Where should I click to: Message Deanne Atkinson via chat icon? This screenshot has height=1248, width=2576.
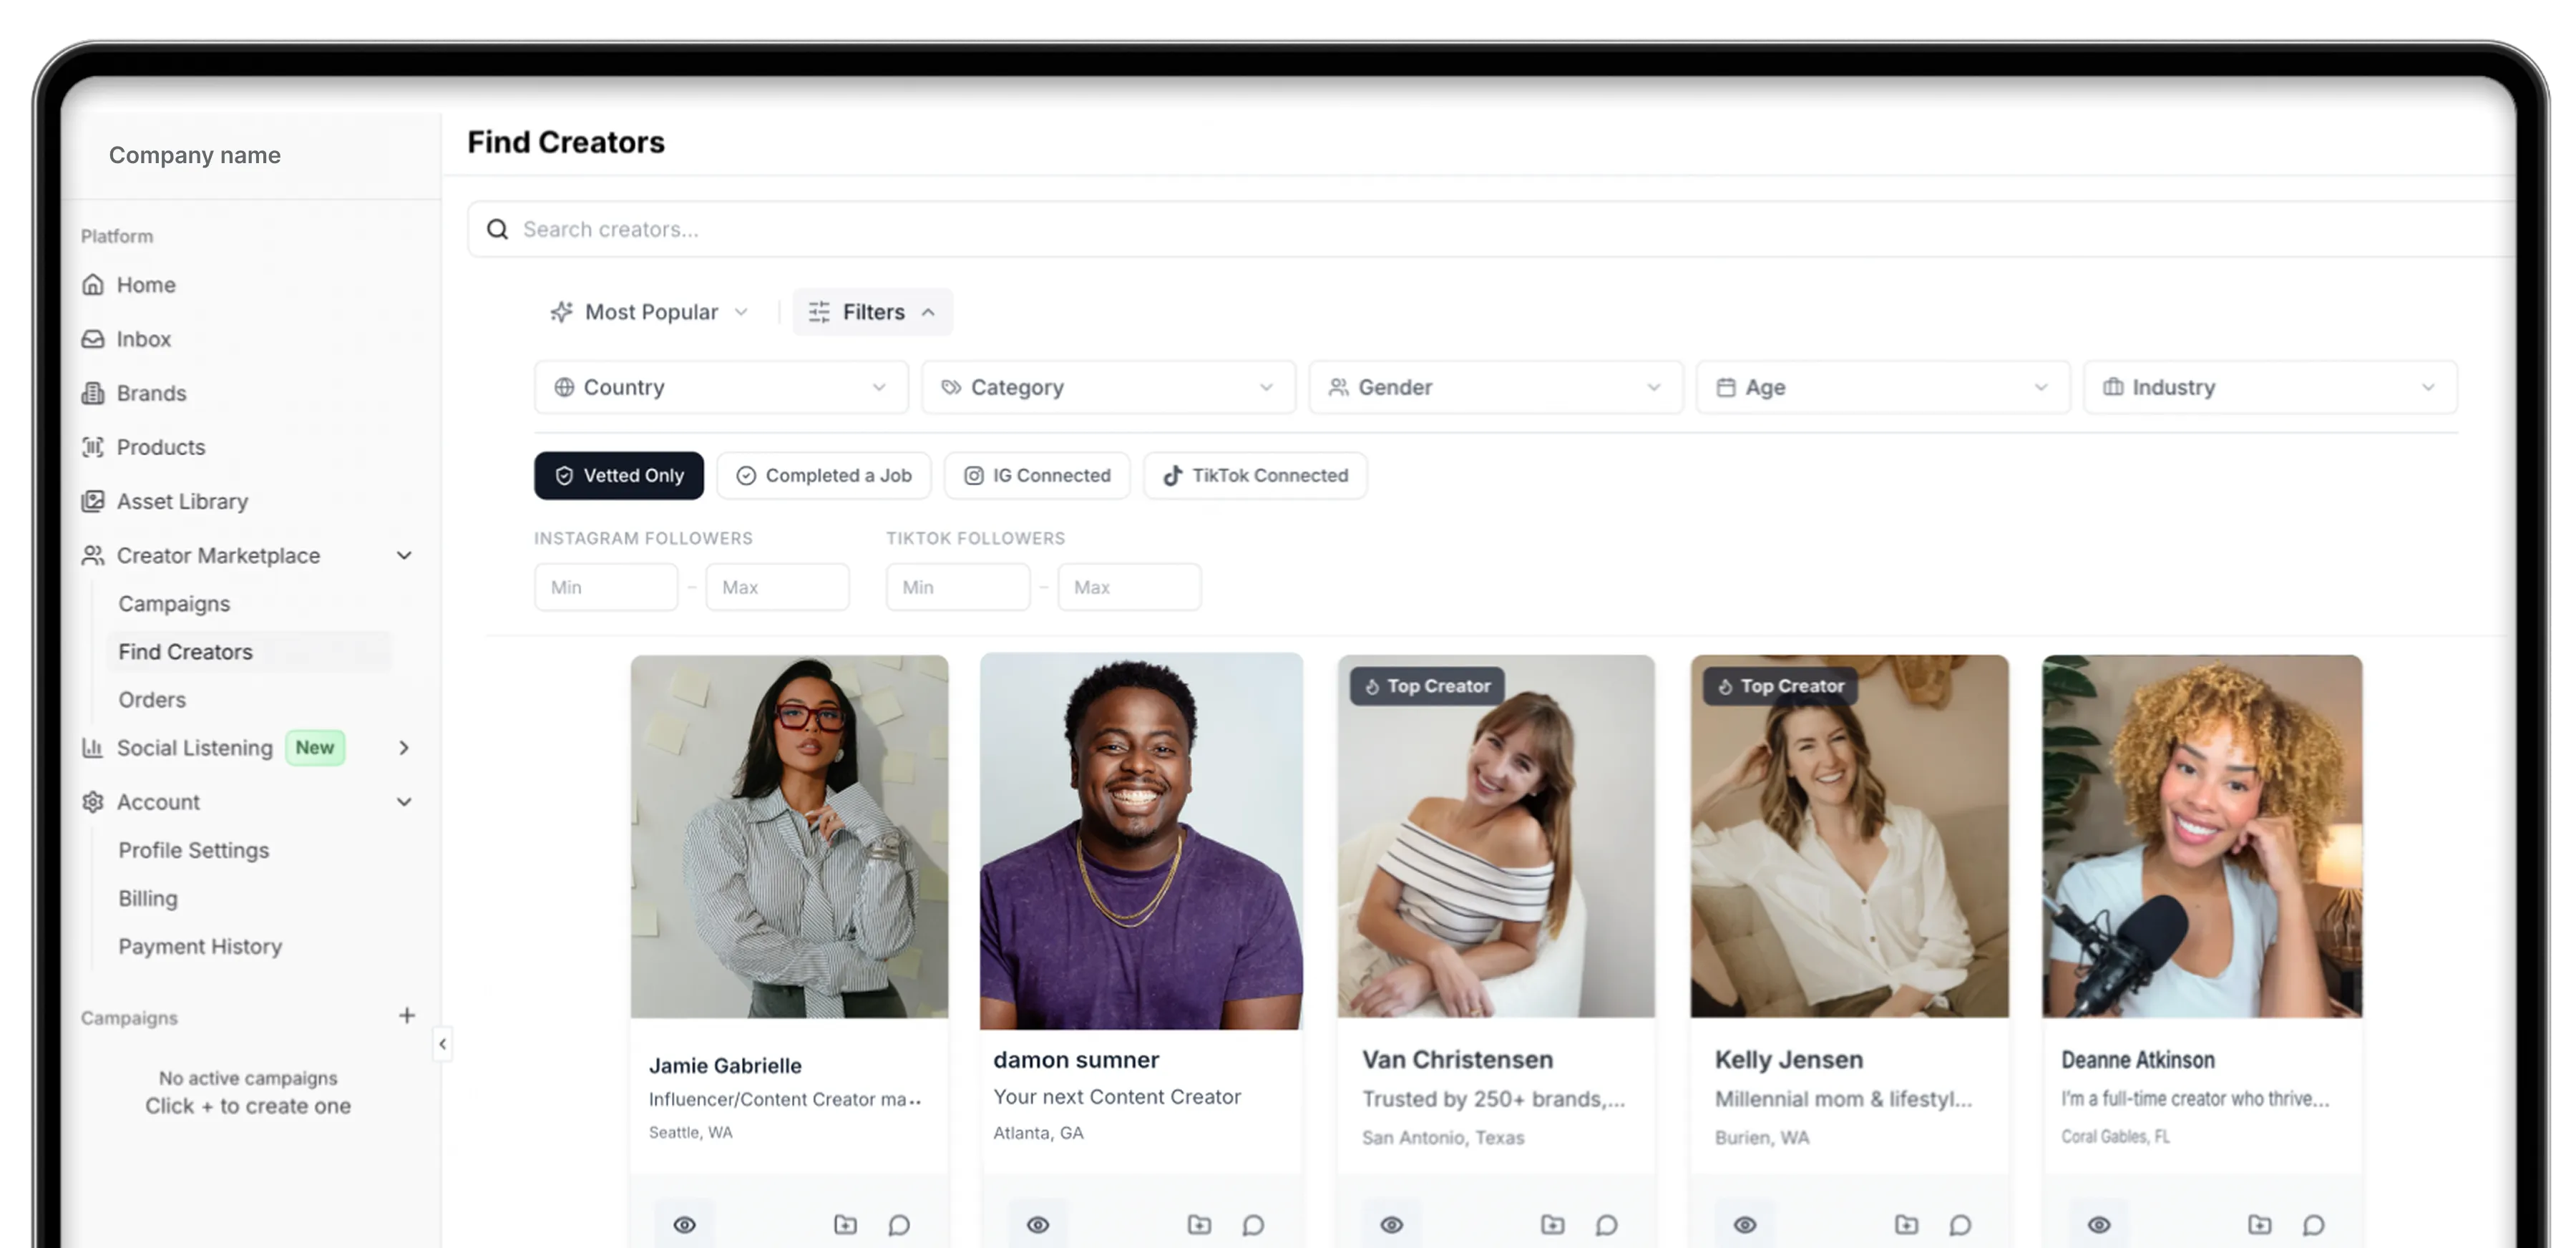(2313, 1225)
